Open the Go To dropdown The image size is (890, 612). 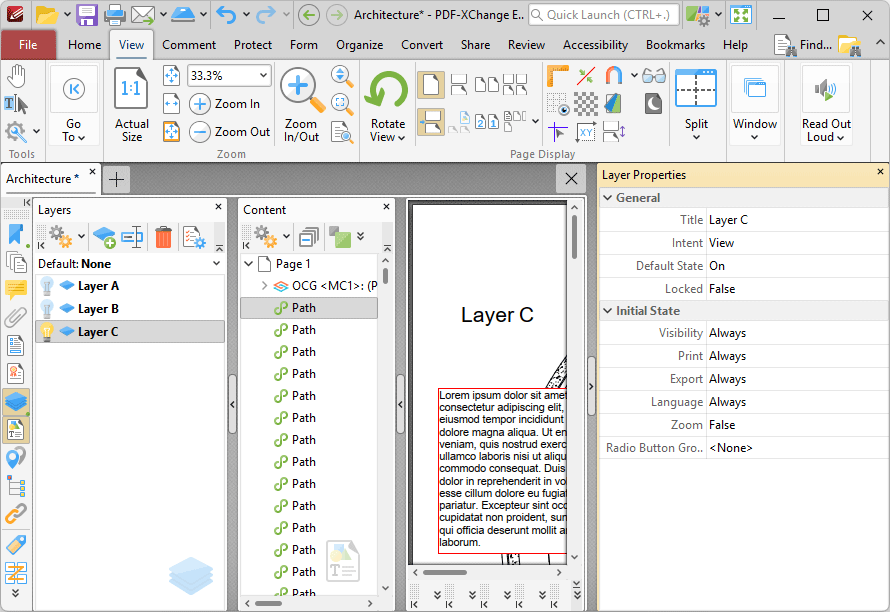[74, 131]
